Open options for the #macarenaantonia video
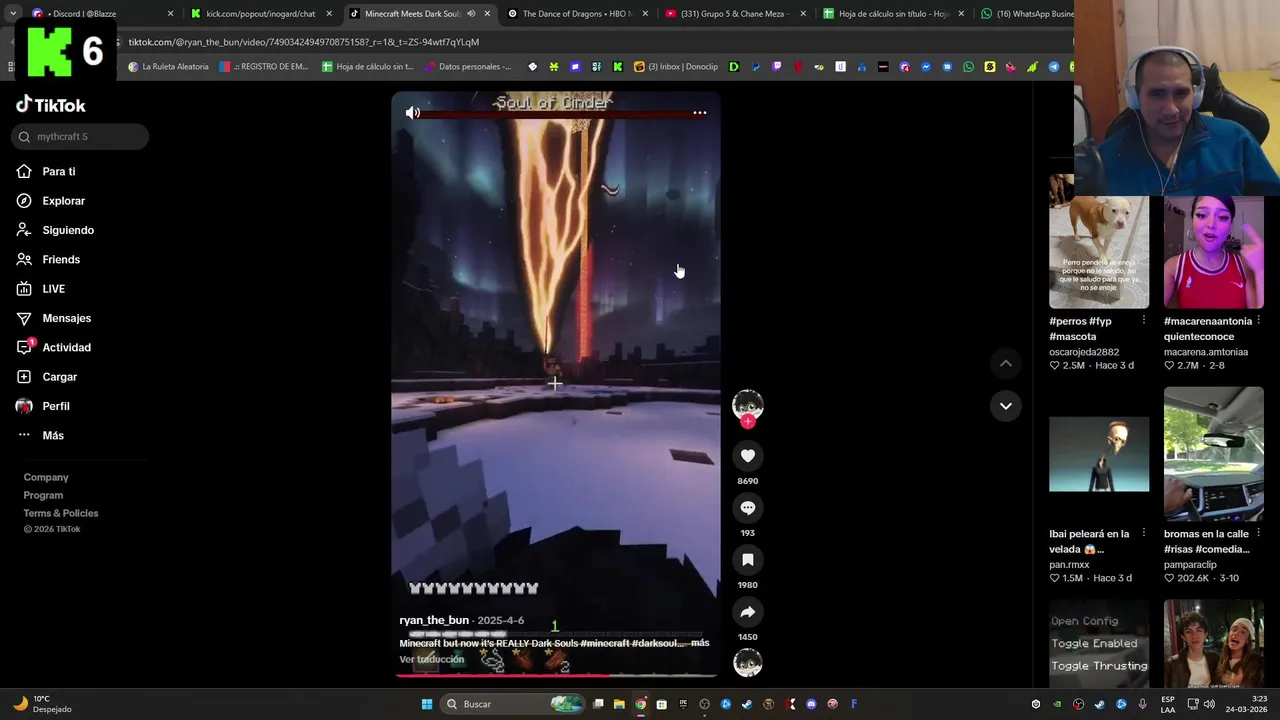Image resolution: width=1280 pixels, height=720 pixels. pyautogui.click(x=1258, y=321)
